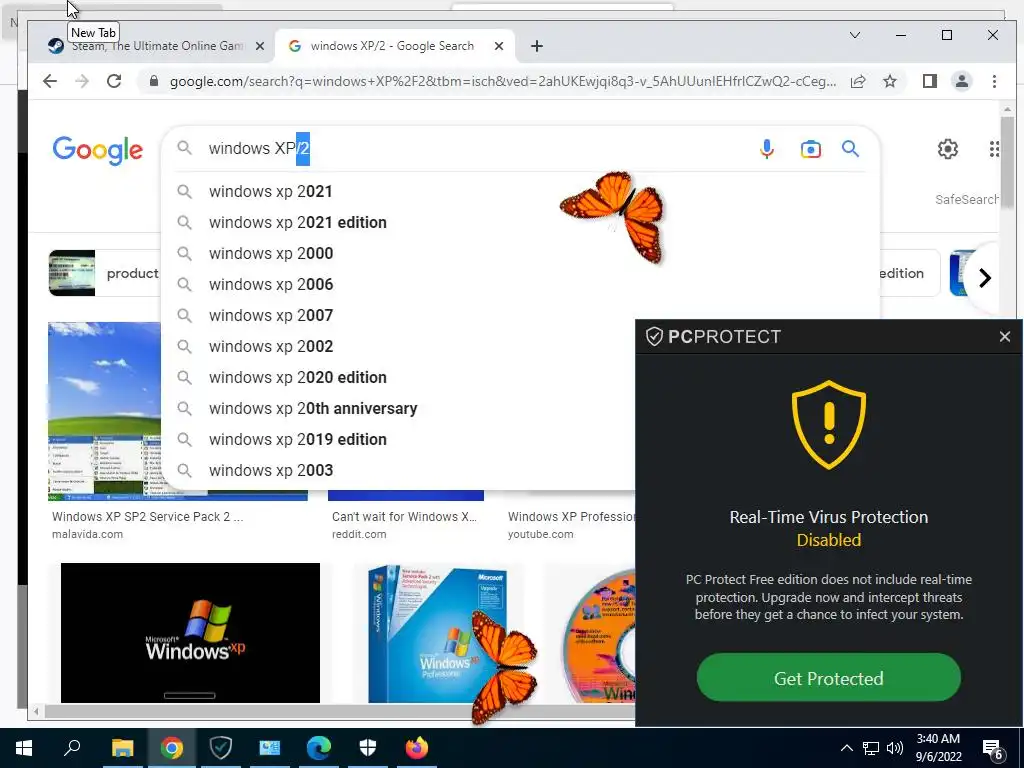
Task: Open the malavida.com source link
Action: tap(88, 534)
